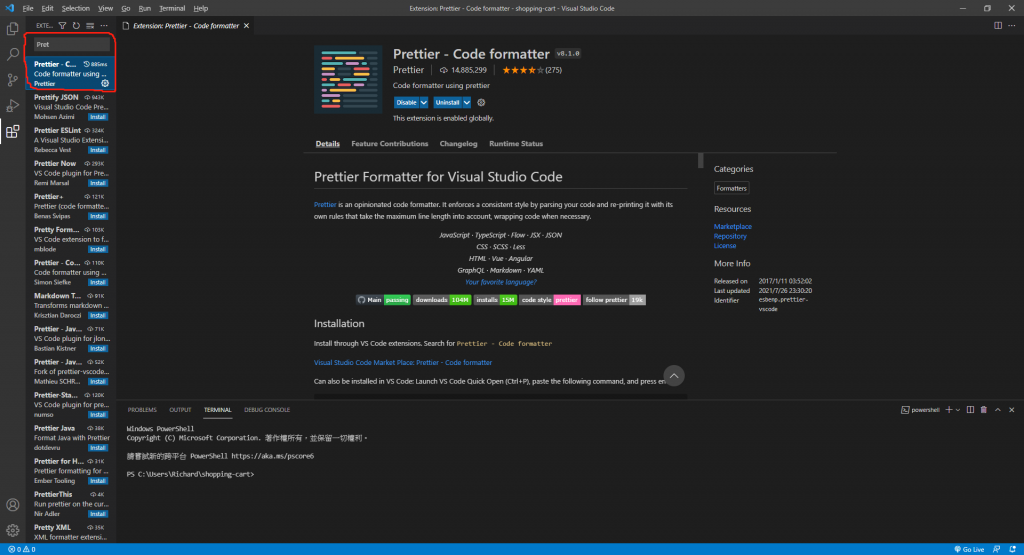Open the Accounts menu icon

click(12, 505)
